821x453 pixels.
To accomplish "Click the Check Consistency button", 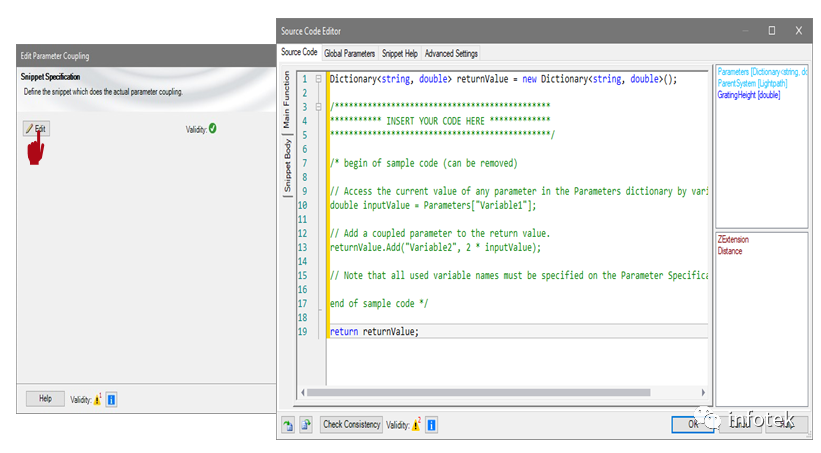I will (351, 425).
